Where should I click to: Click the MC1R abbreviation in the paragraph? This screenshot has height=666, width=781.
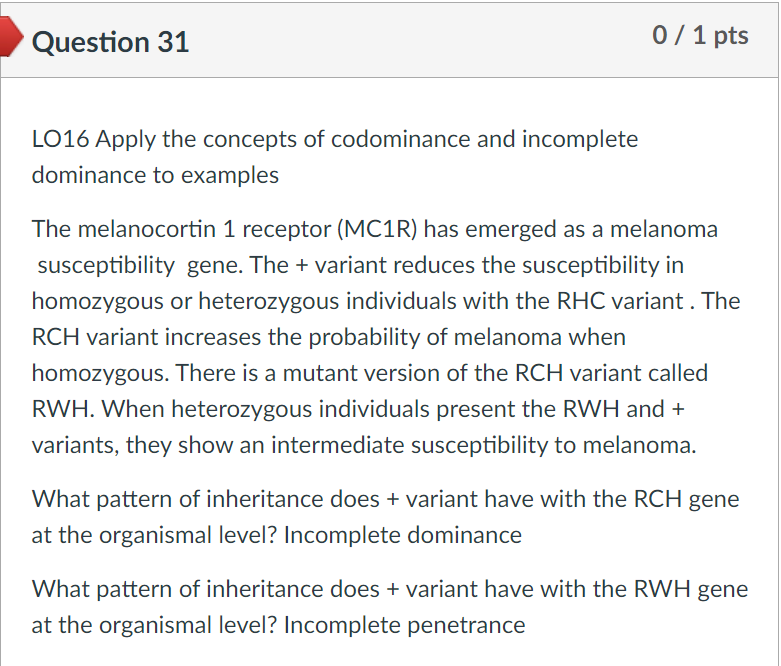(377, 230)
